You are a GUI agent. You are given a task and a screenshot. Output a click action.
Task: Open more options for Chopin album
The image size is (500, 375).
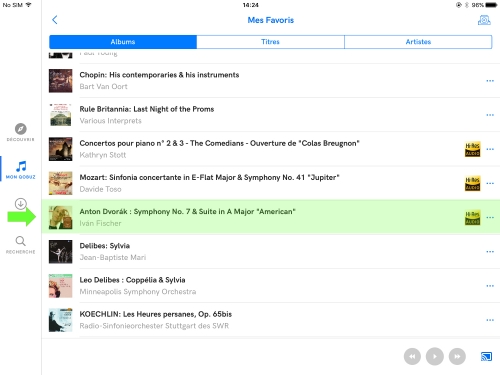(490, 81)
